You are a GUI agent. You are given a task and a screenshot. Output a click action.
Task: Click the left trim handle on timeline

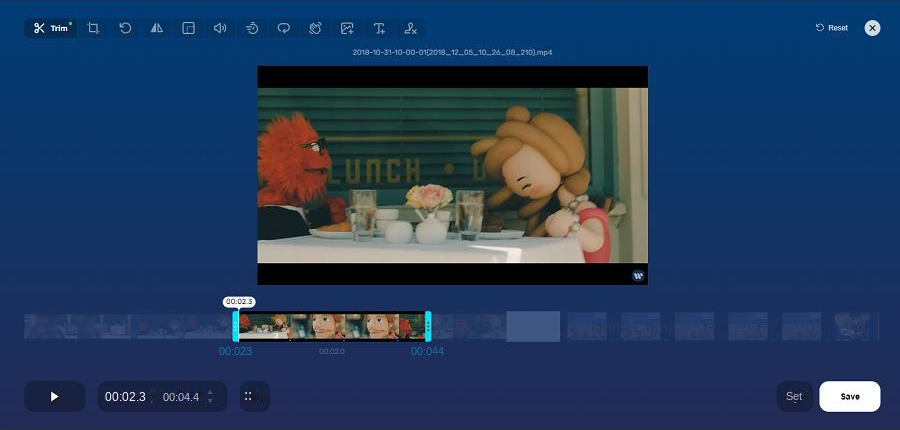tap(236, 326)
